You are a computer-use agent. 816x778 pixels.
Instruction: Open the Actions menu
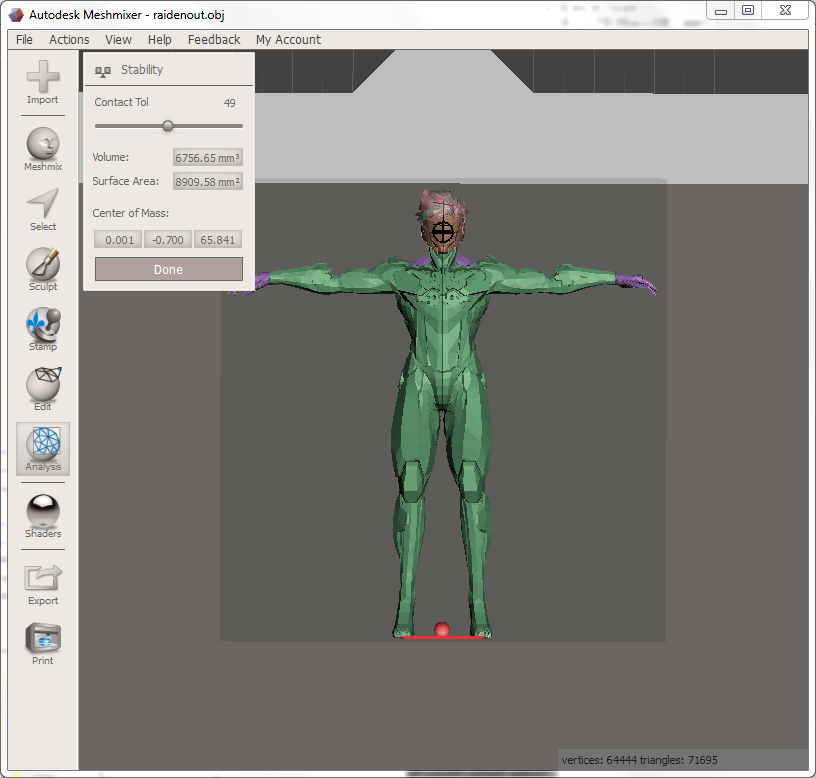click(x=69, y=40)
